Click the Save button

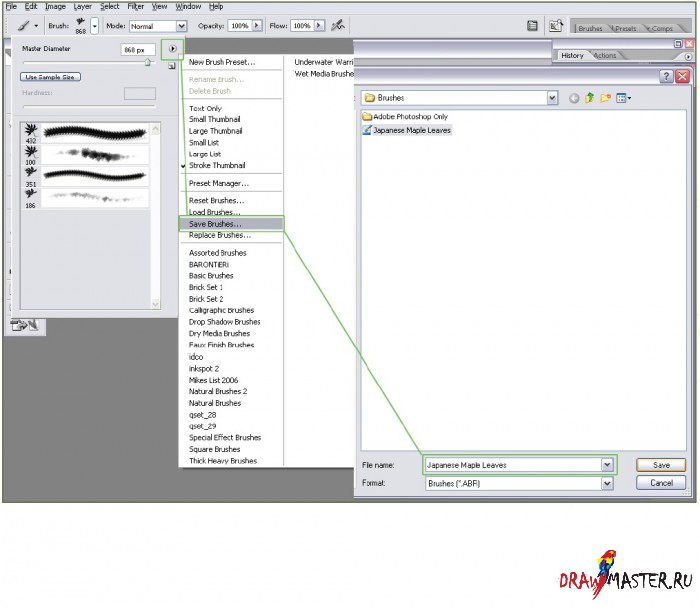coord(661,465)
